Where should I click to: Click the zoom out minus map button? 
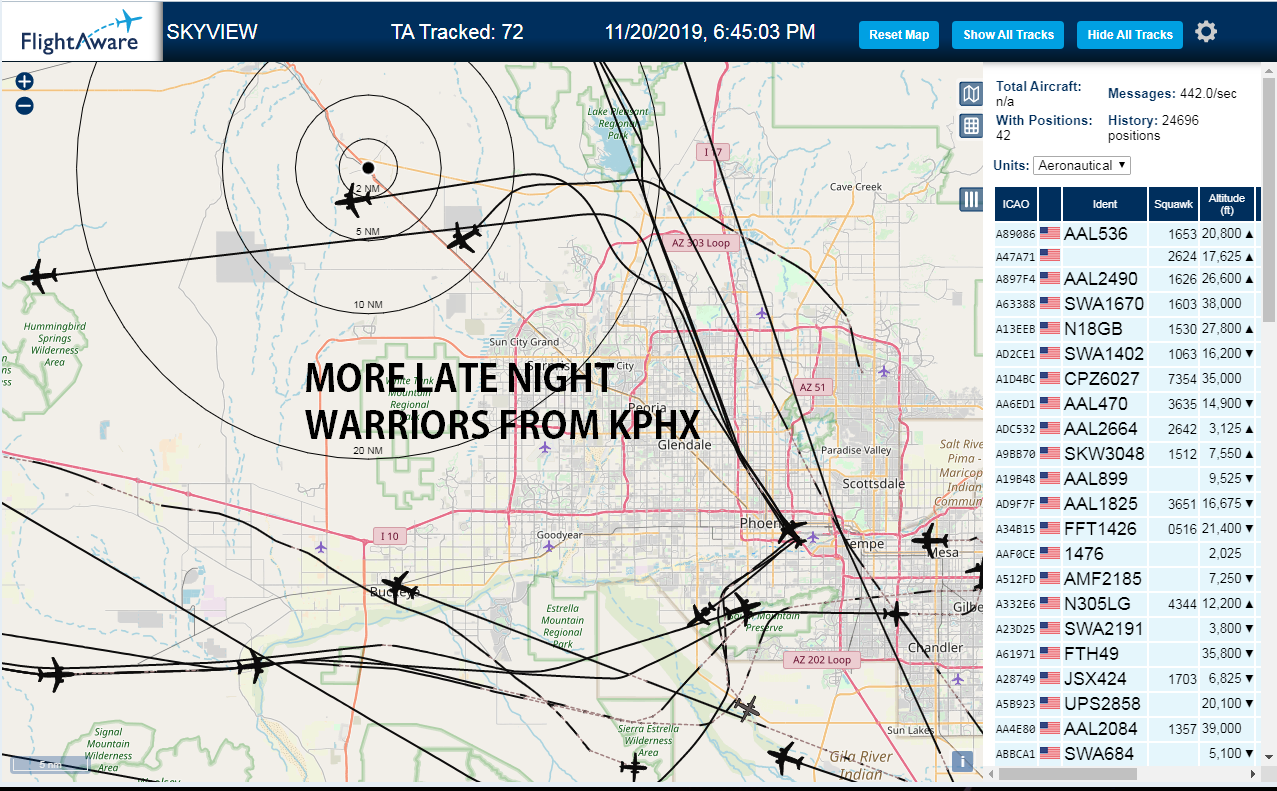(25, 105)
